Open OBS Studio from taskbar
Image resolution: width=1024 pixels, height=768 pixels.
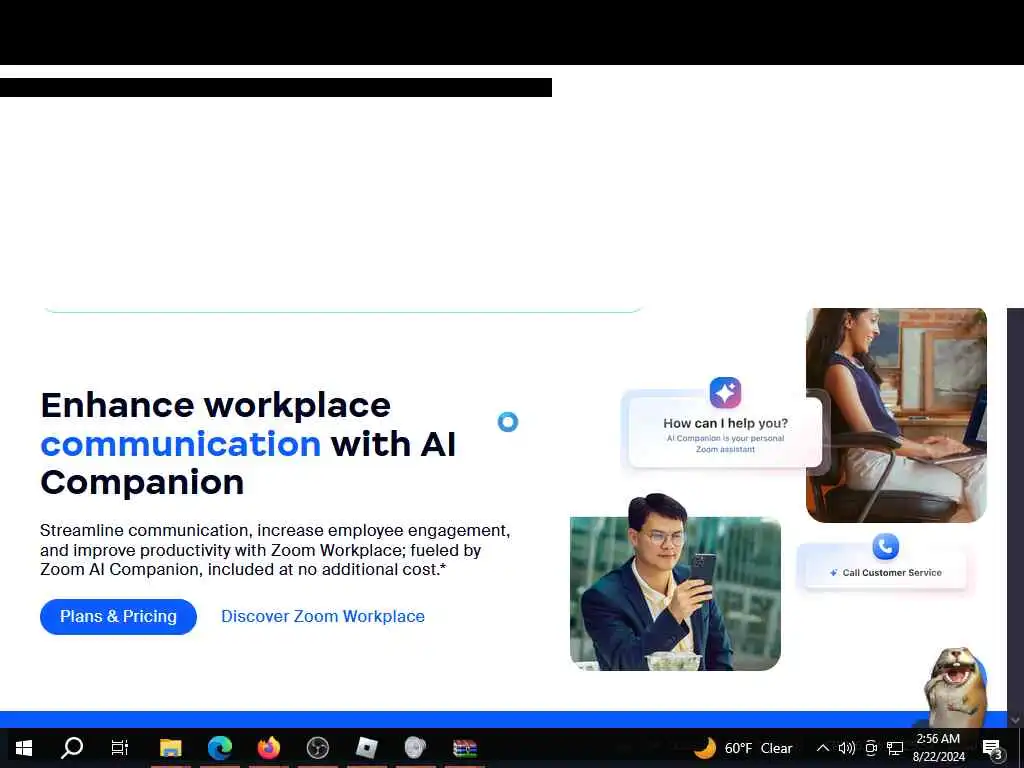[318, 748]
